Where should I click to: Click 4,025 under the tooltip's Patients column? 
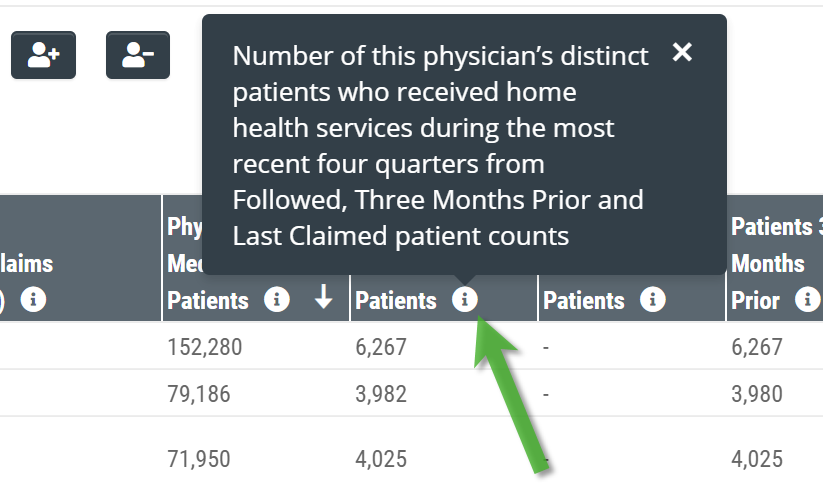[381, 459]
